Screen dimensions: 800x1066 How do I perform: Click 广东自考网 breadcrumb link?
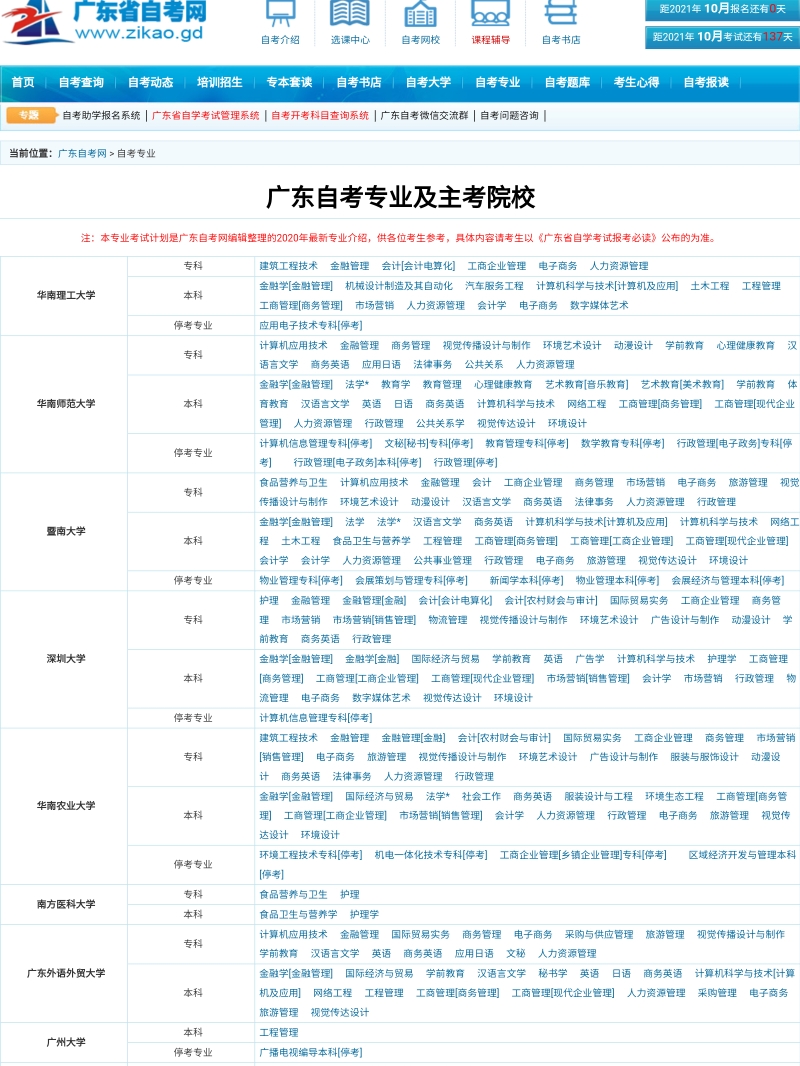[82, 154]
